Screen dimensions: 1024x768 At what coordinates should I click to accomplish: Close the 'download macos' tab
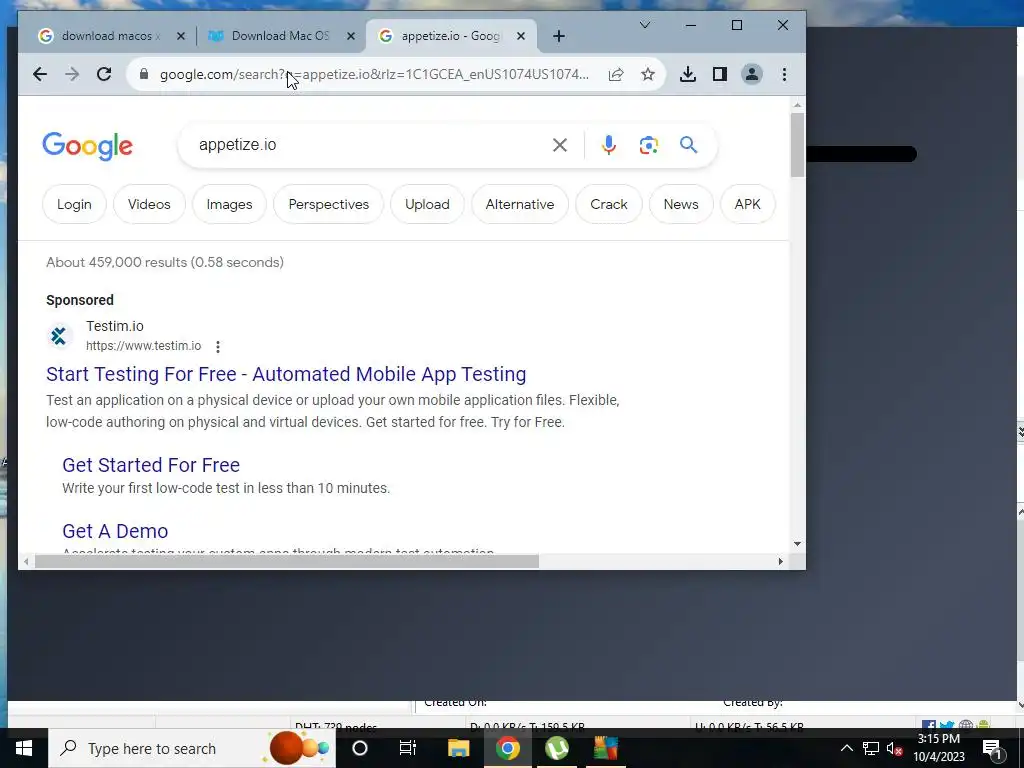tap(181, 36)
